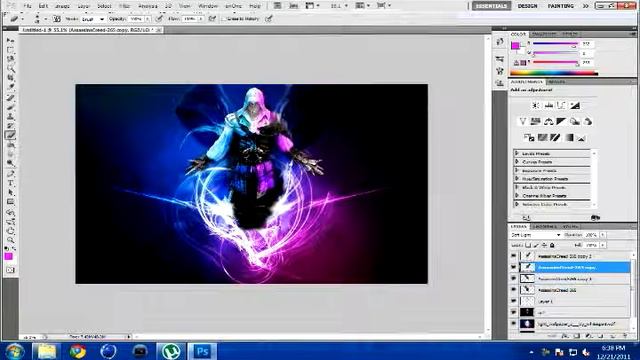Select the Zoom tool in toolbox
The width and height of the screenshot is (640, 360).
[10, 240]
